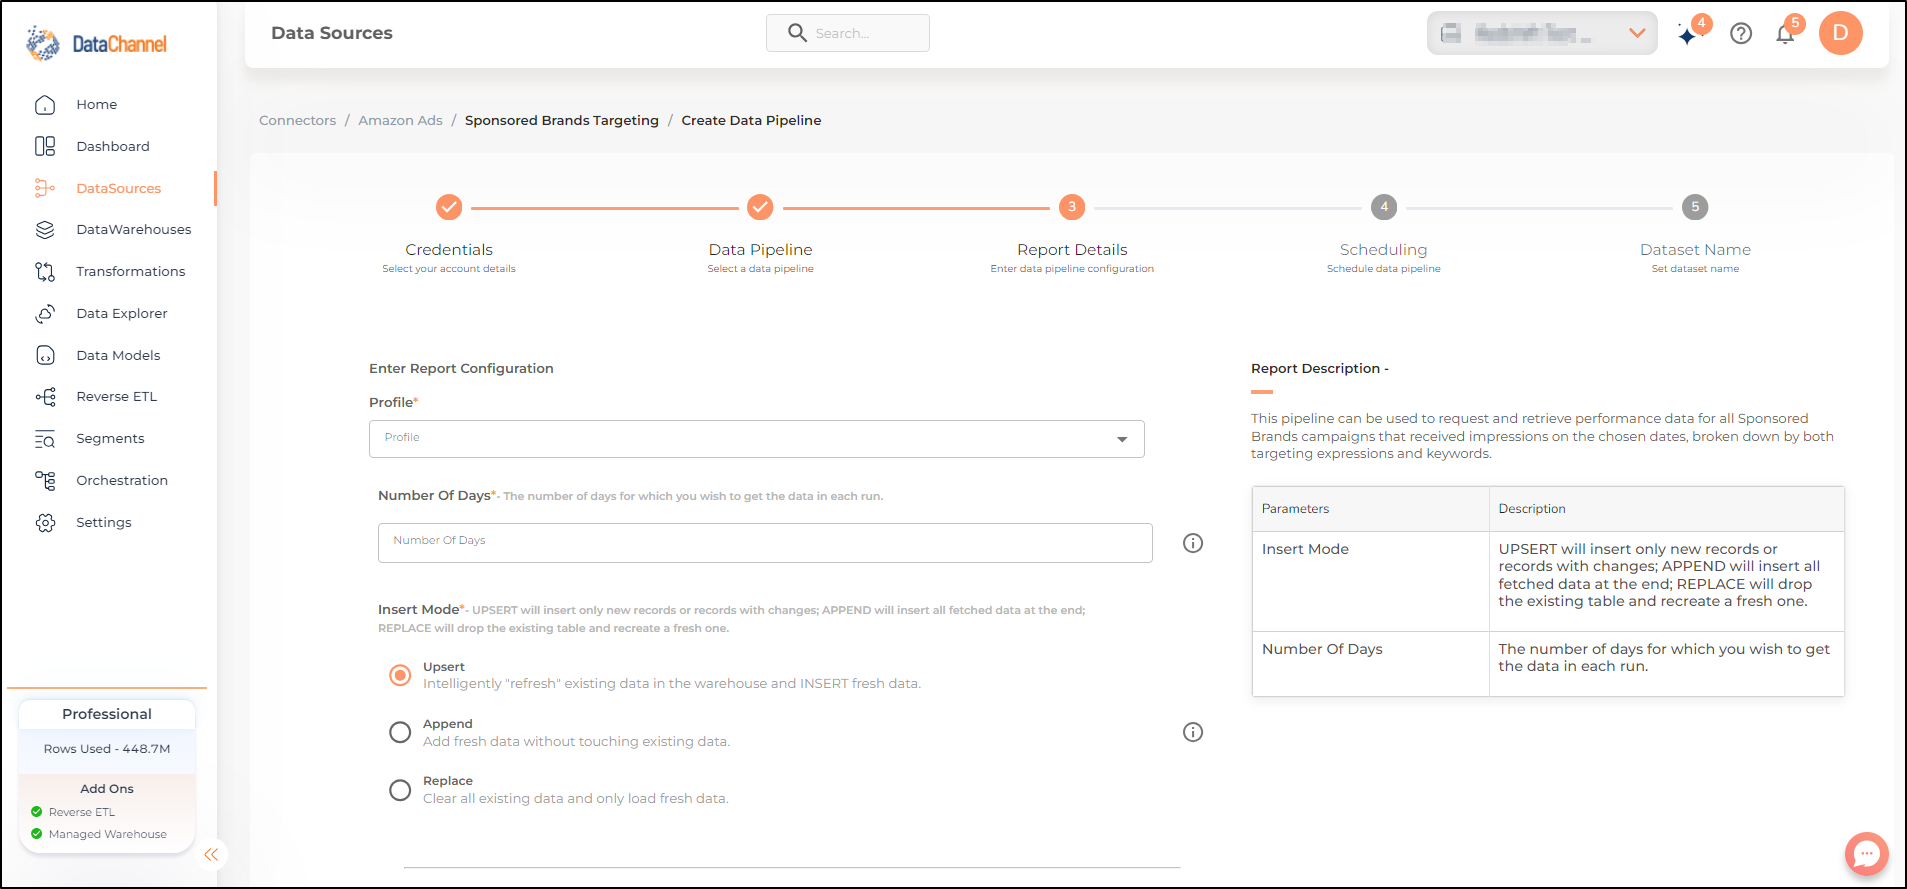
Task: Open the notifications bell
Action: click(1785, 34)
